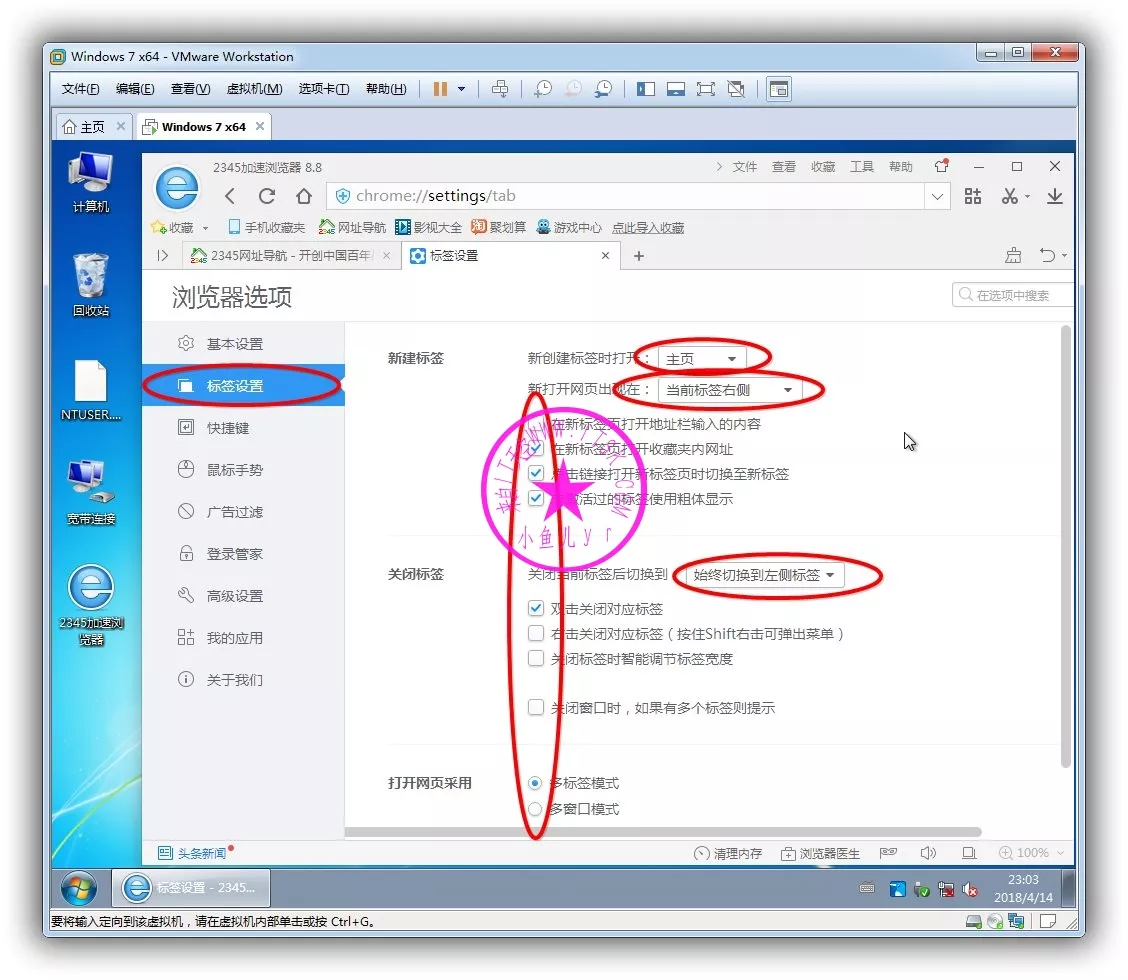1128x980 pixels.
Task: Enable double-click to close tab checkbox
Action: (536, 608)
